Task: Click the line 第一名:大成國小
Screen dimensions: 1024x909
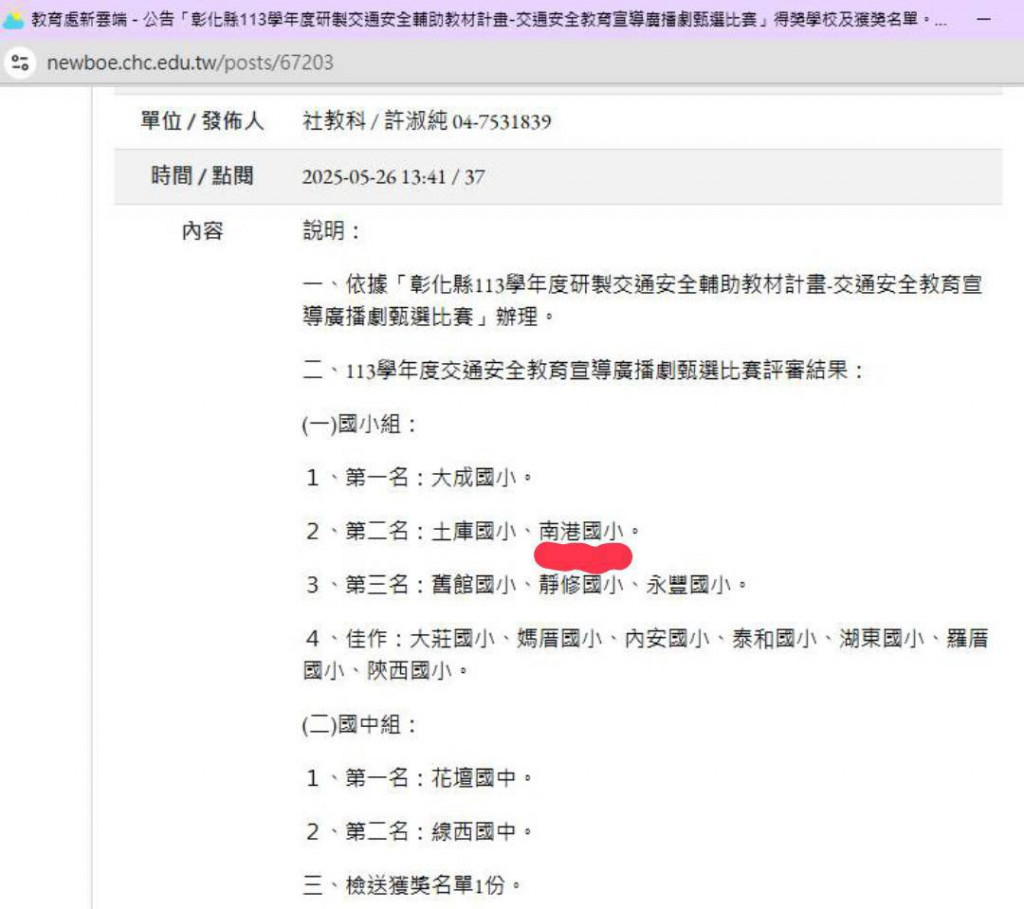Action: 419,477
